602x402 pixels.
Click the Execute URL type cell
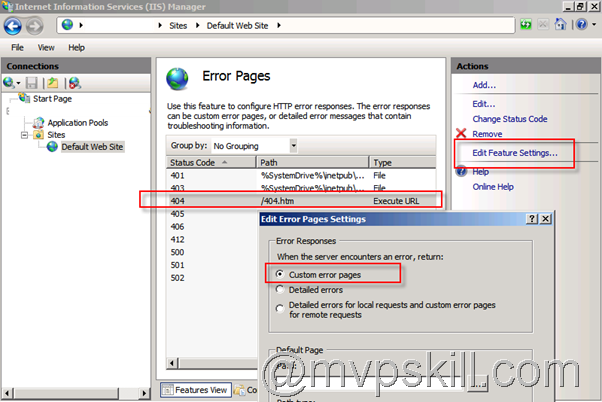(396, 201)
